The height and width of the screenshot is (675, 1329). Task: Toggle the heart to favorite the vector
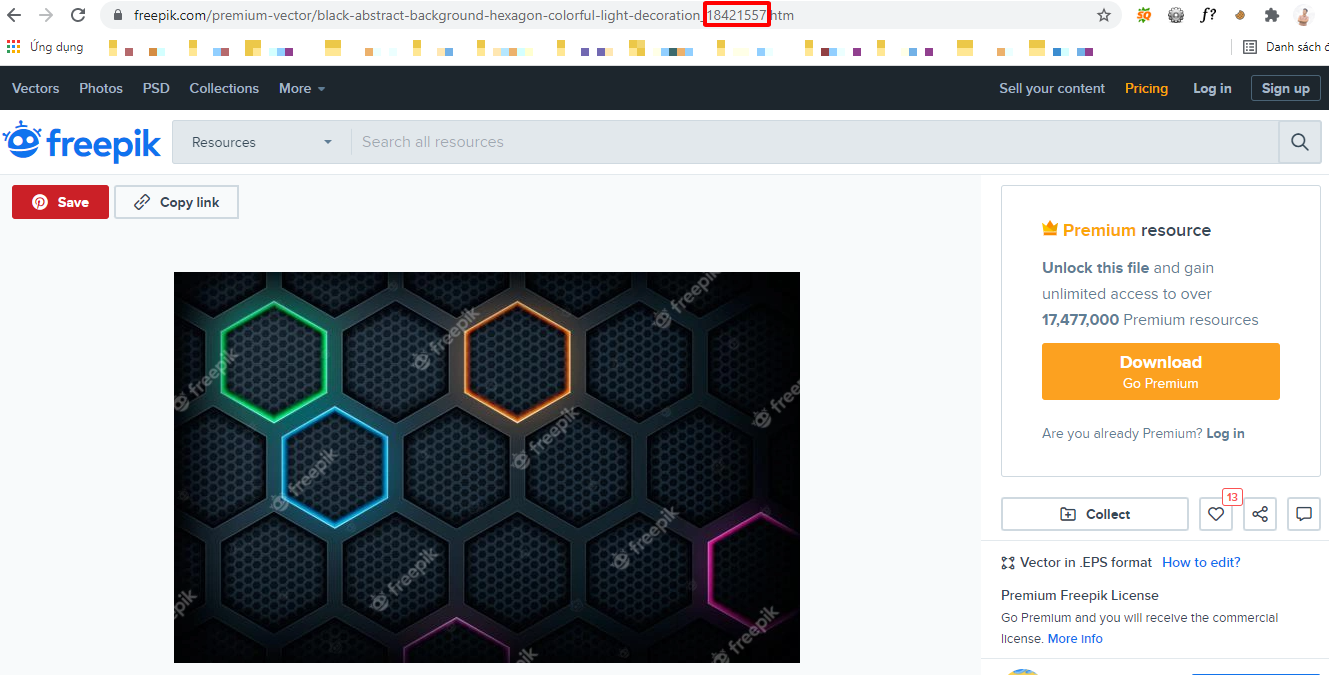pos(1215,513)
